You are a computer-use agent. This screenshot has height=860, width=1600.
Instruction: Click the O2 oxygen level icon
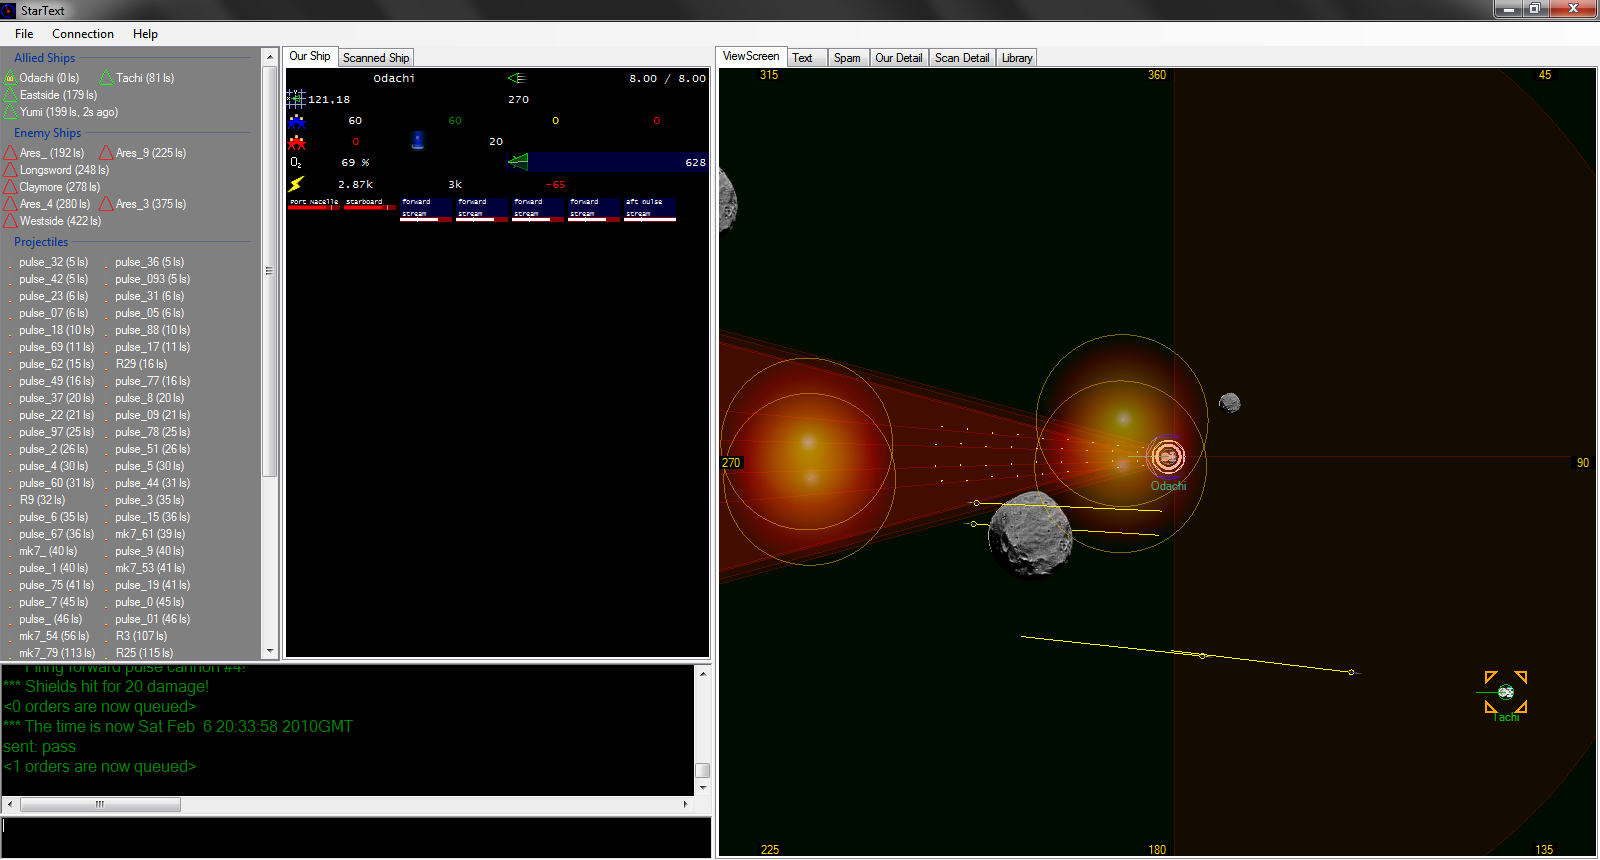(296, 163)
